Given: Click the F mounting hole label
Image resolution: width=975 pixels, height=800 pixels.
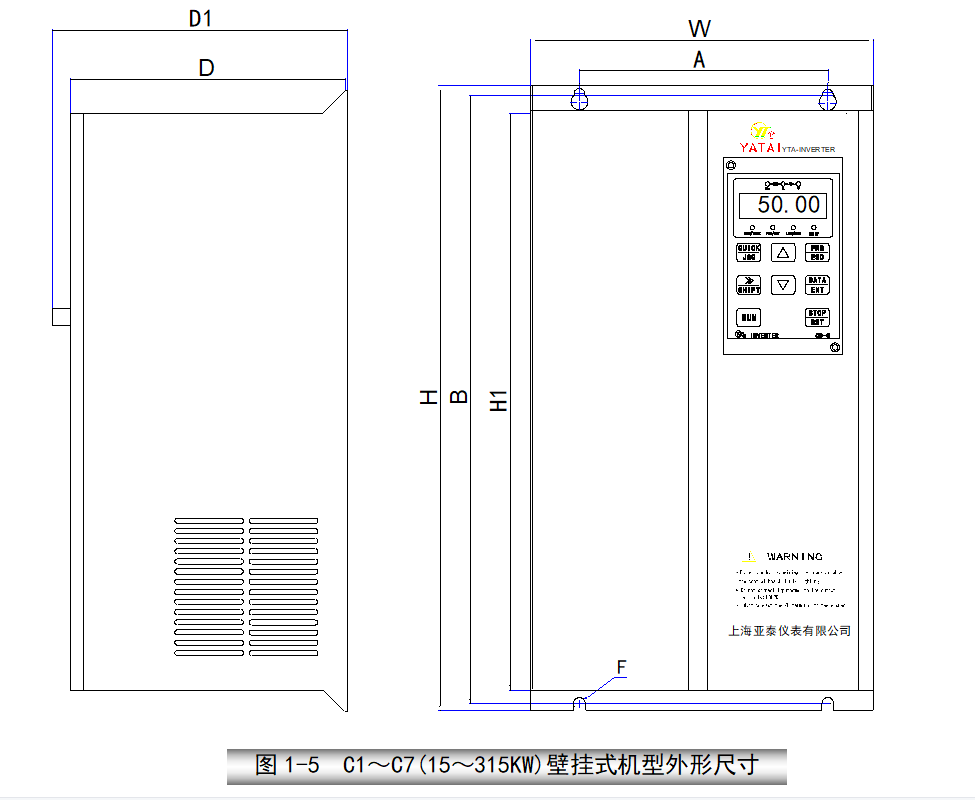Looking at the screenshot, I should [620, 667].
